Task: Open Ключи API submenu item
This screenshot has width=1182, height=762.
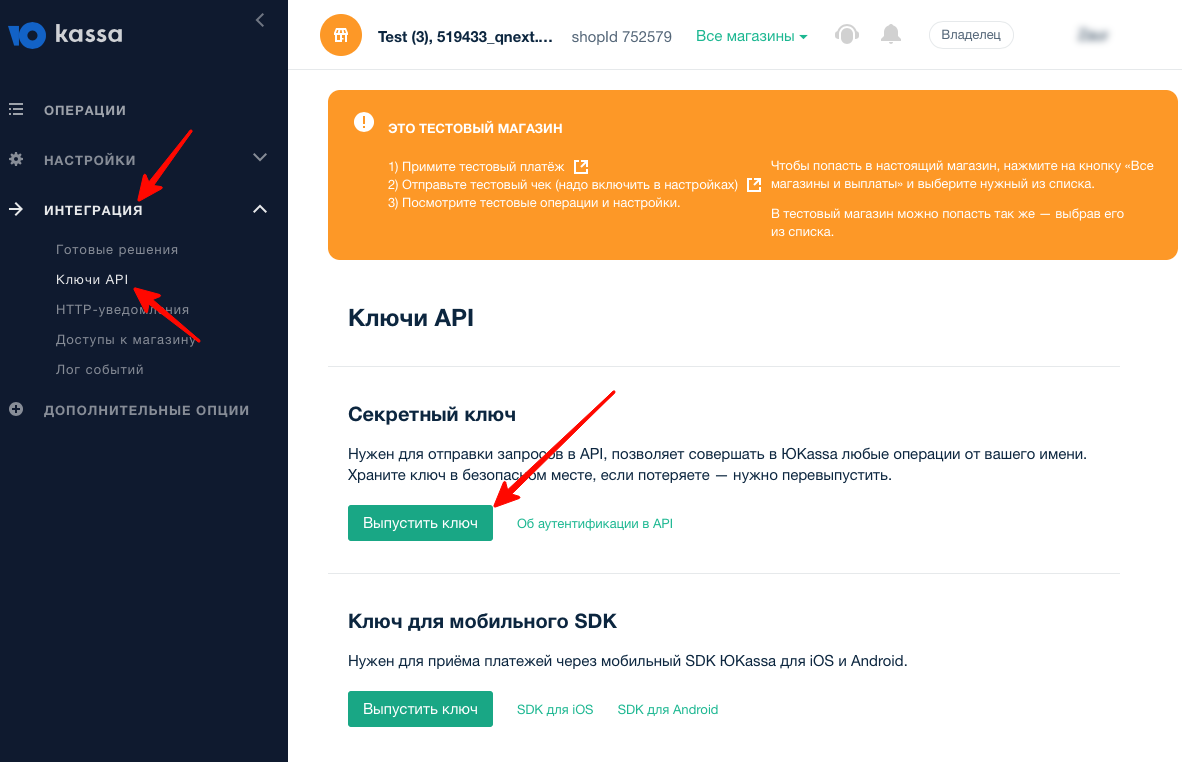Action: click(x=92, y=280)
